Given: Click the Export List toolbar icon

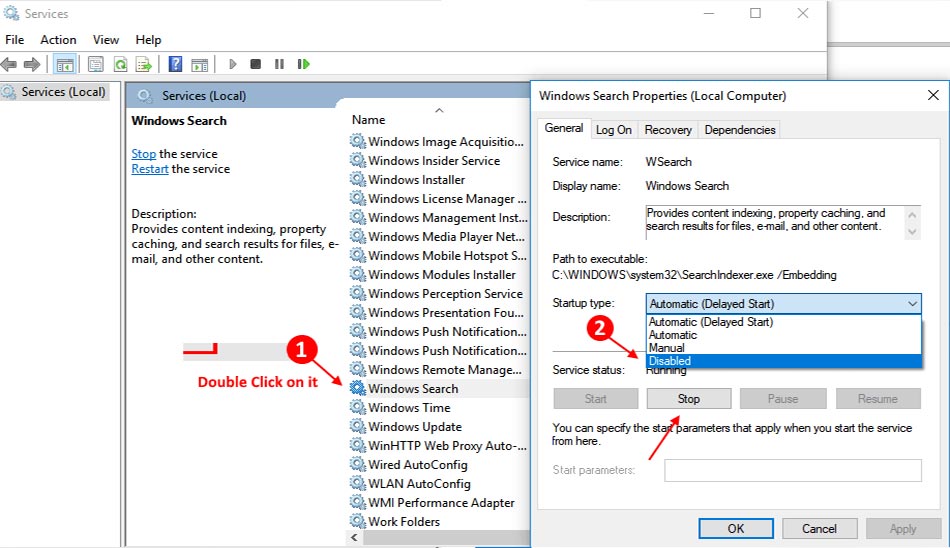Looking at the screenshot, I should point(144,64).
